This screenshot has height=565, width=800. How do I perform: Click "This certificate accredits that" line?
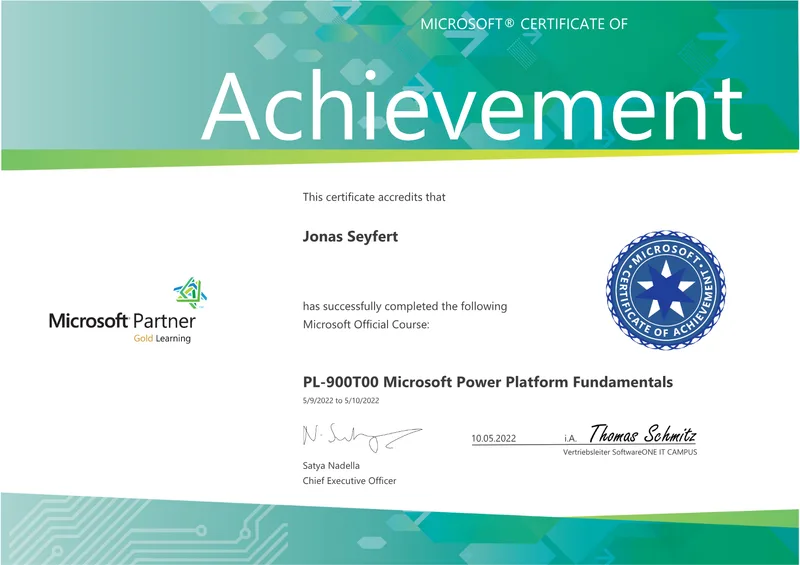coord(374,197)
